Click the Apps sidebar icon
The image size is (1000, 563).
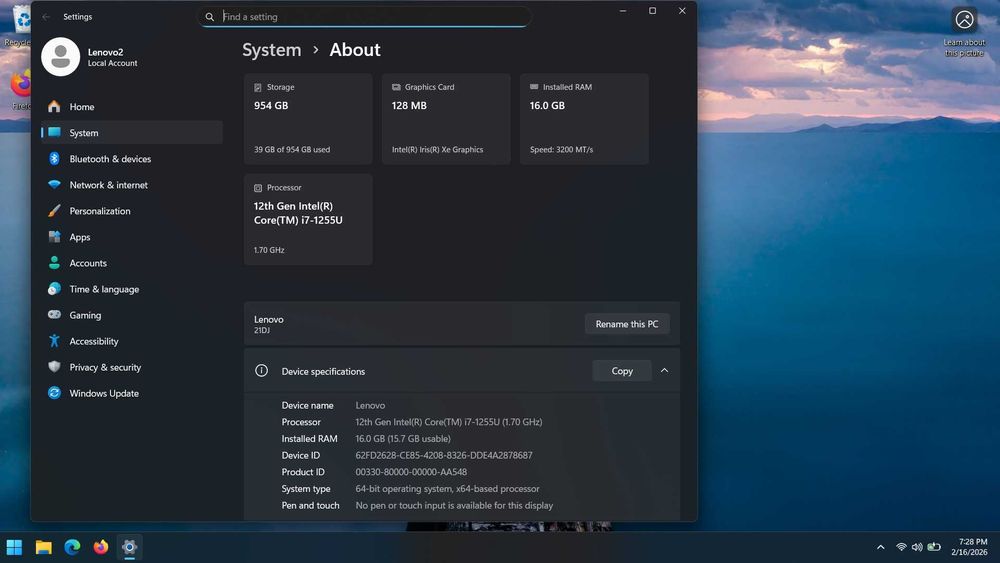point(54,237)
